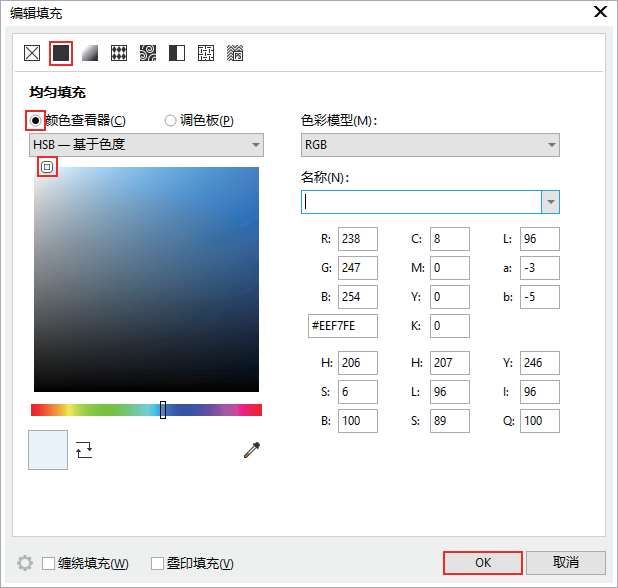Click the hex field #EEF7FE
Screen dimensions: 618x588
tap(343, 326)
